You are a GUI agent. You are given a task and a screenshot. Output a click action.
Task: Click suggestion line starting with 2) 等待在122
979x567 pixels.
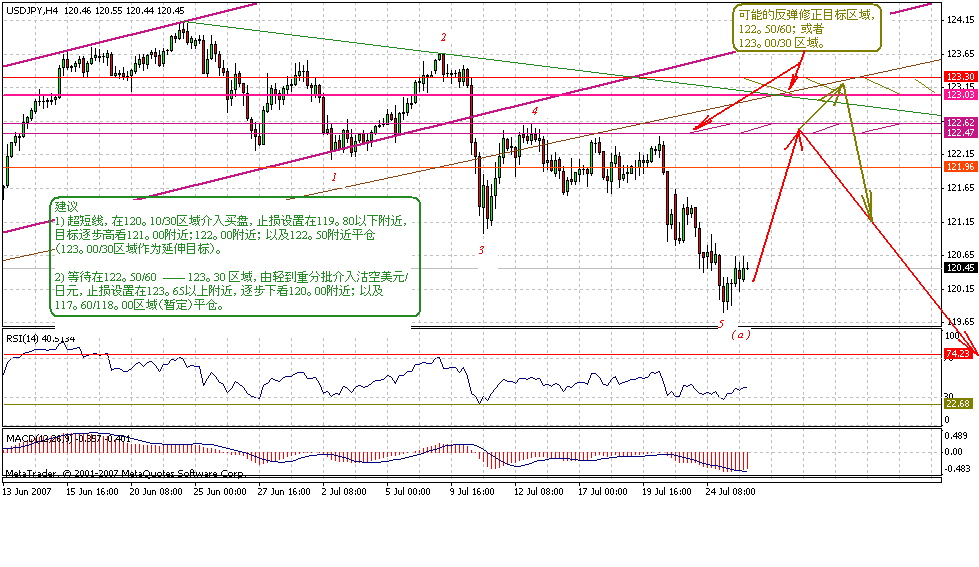click(x=231, y=277)
